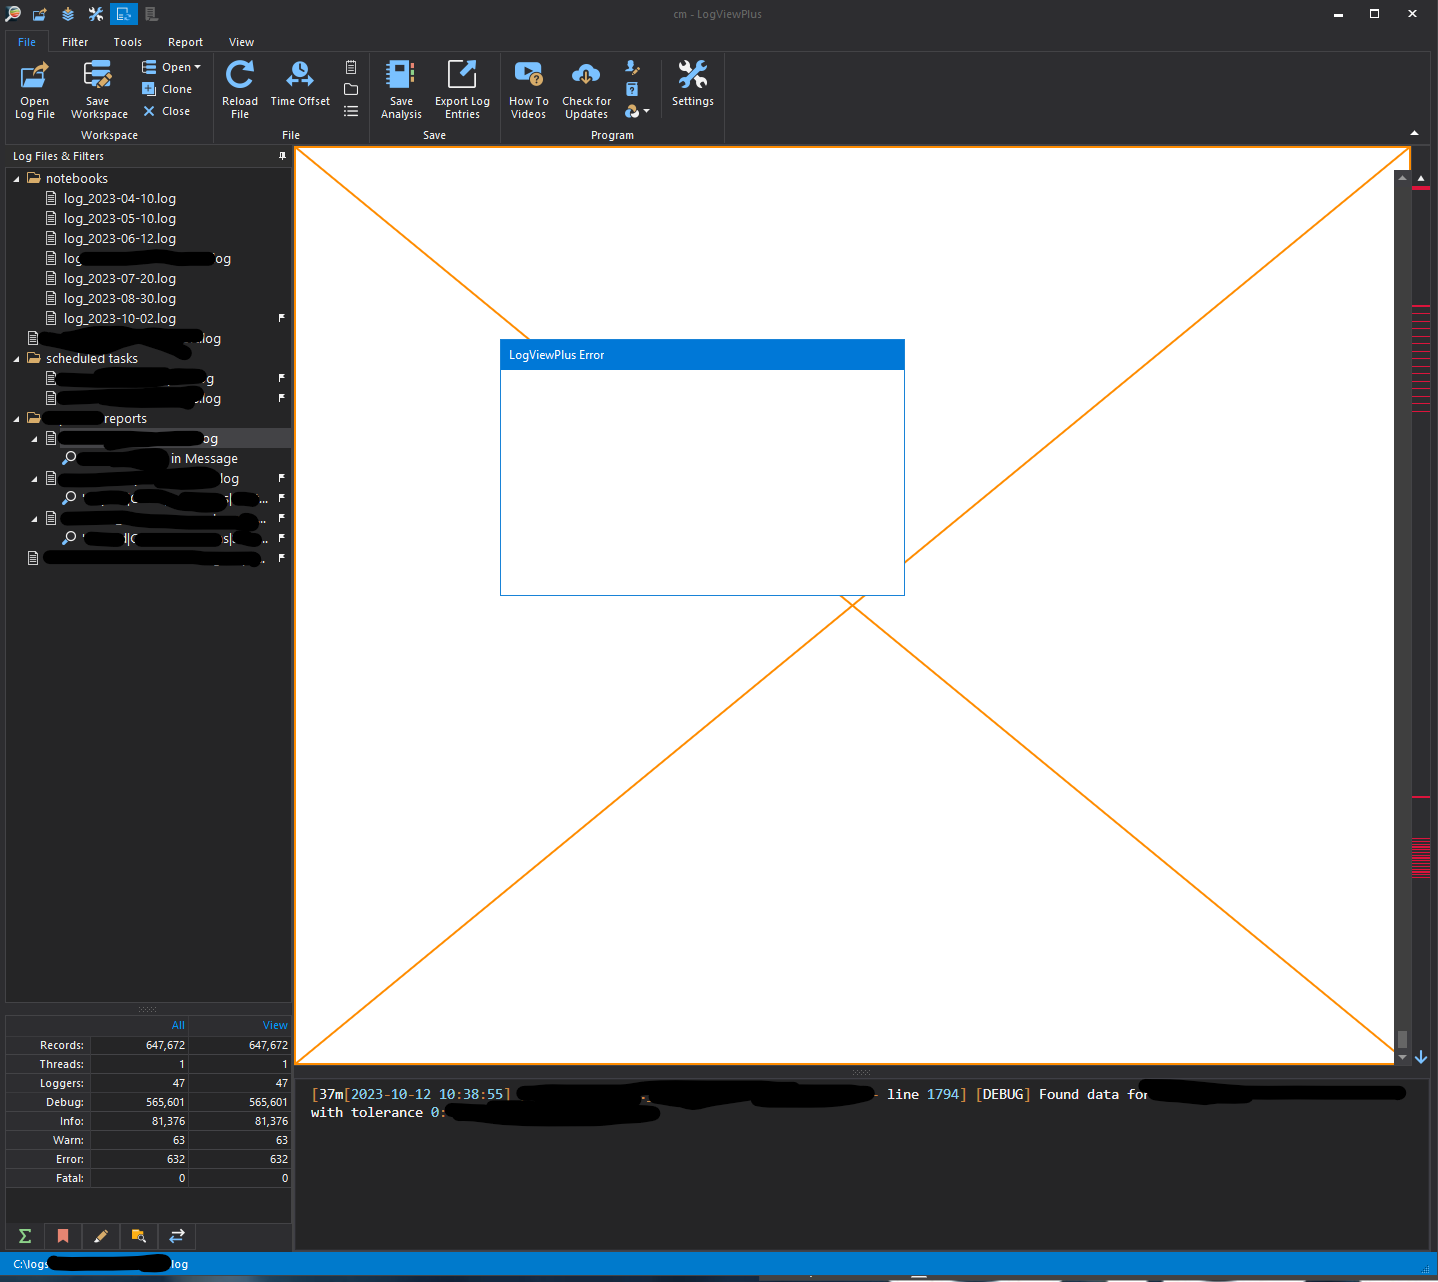Show the statistics sigma tab
The width and height of the screenshot is (1438, 1282).
click(25, 1236)
